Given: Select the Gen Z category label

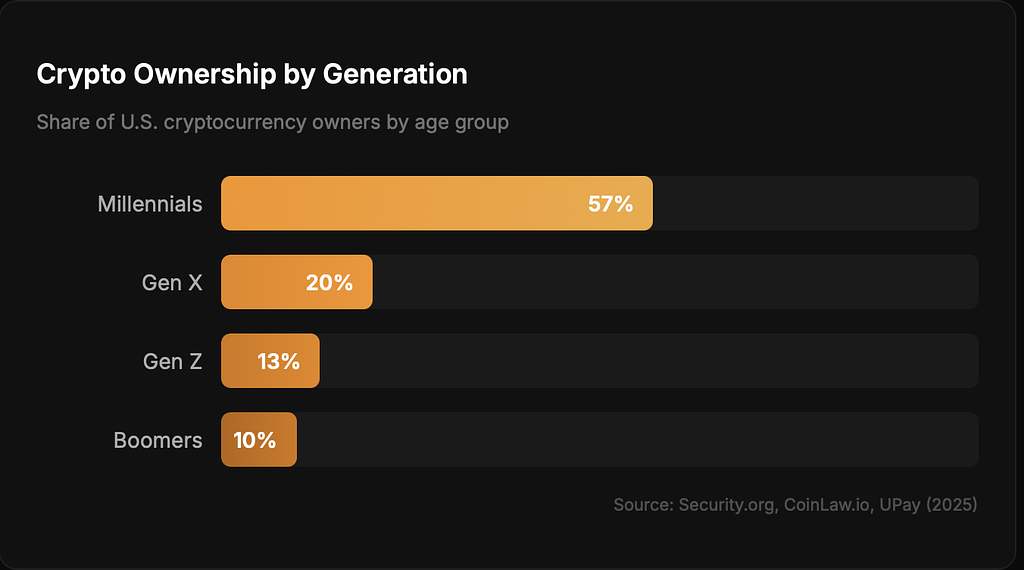Looking at the screenshot, I should [172, 361].
